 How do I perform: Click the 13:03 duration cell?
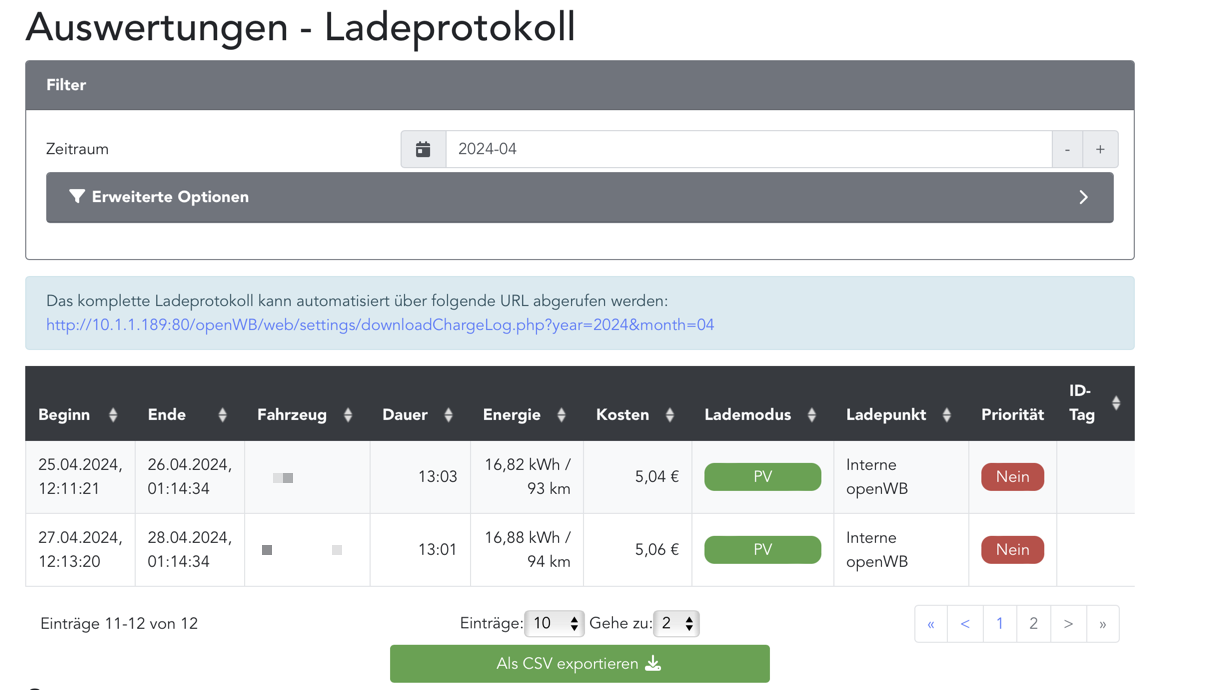pyautogui.click(x=420, y=477)
